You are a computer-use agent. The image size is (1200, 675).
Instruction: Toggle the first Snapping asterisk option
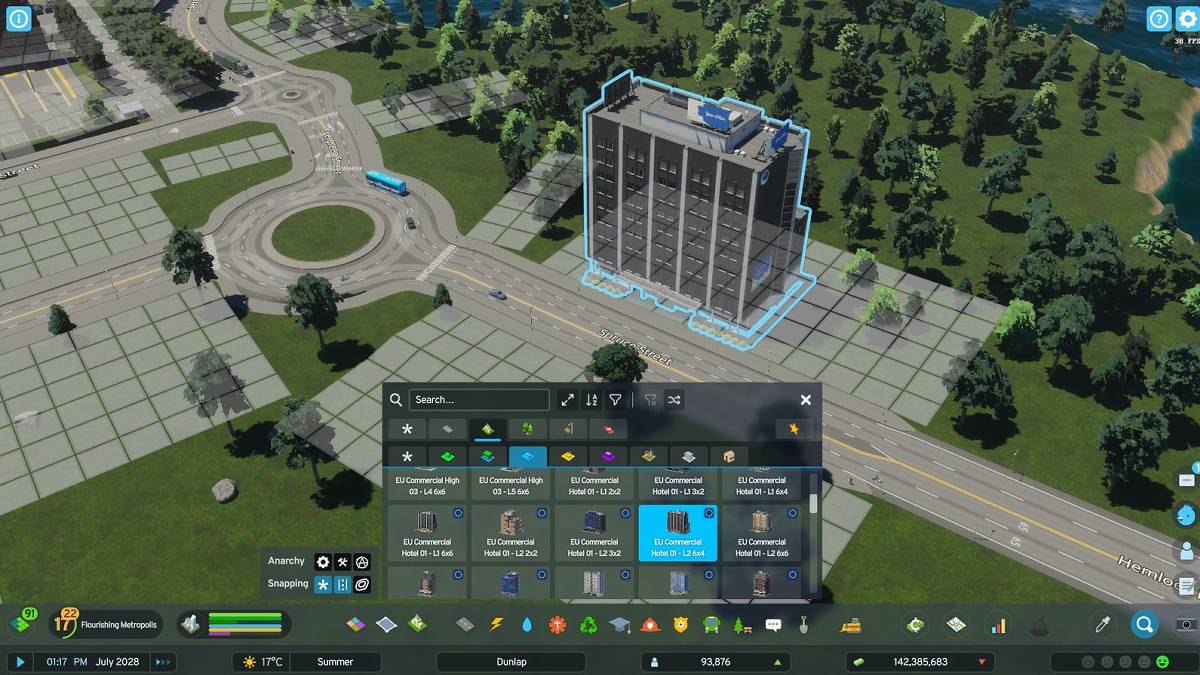pyautogui.click(x=323, y=585)
